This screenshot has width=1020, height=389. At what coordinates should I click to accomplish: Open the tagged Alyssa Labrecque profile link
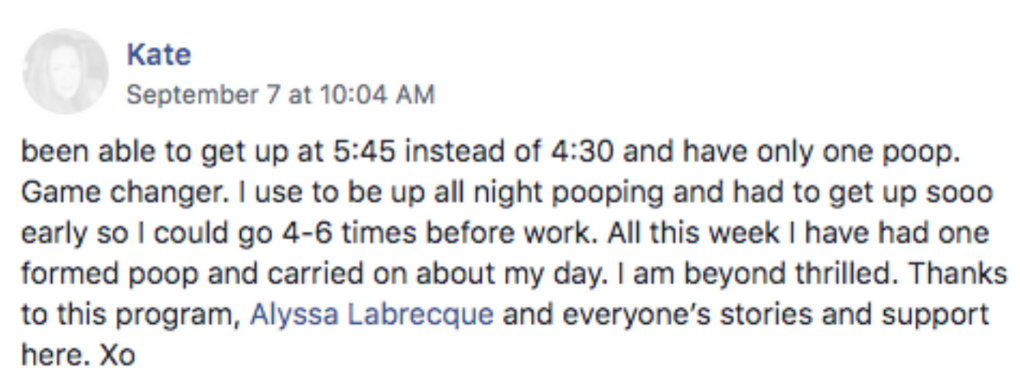pos(371,315)
